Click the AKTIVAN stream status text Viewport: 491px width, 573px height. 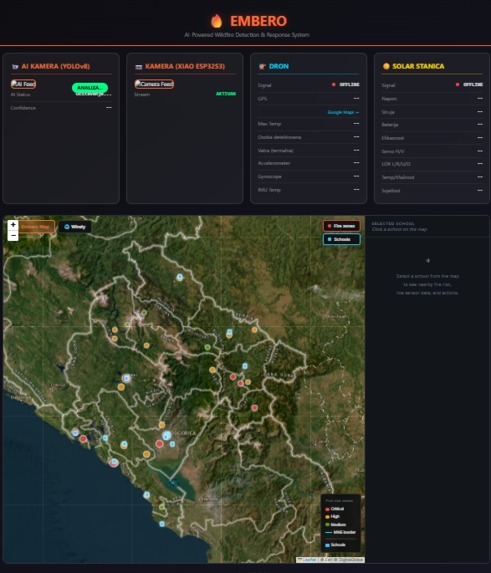pyautogui.click(x=226, y=94)
